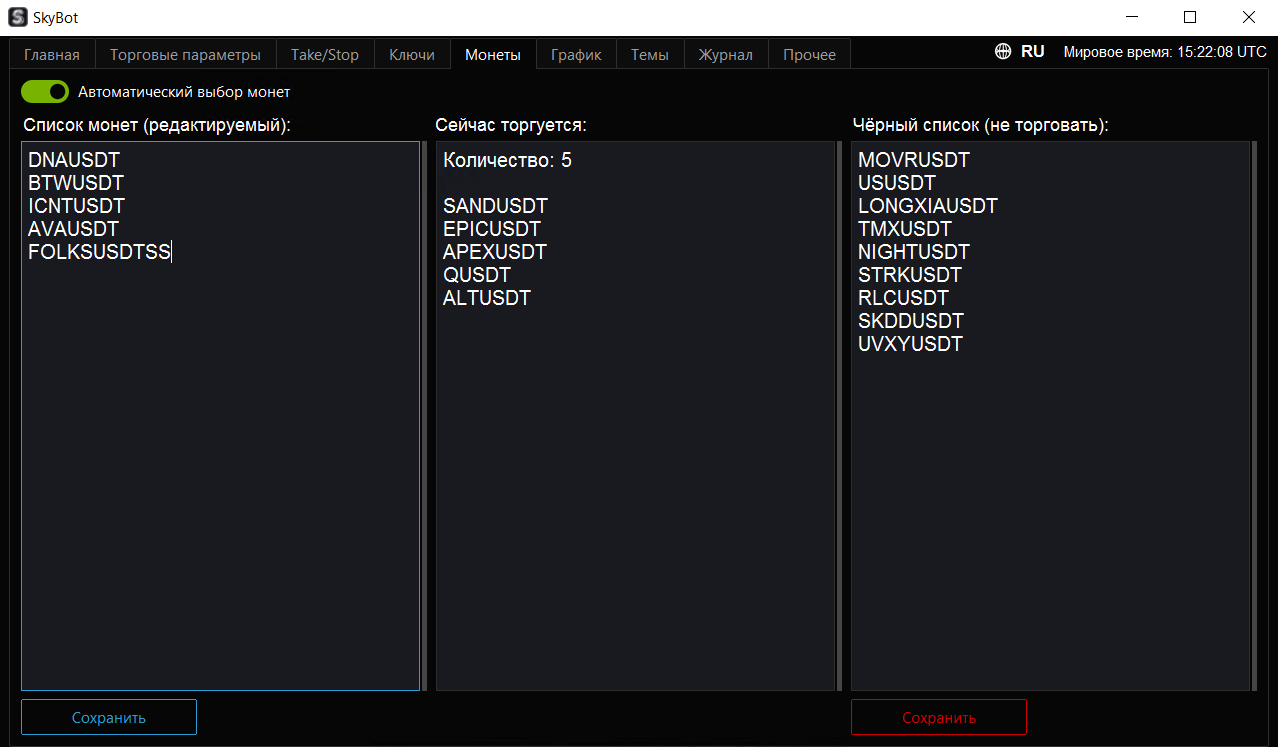Image resolution: width=1278 pixels, height=747 pixels.
Task: Click EPICUSDT in currently trading list
Action: pyautogui.click(x=492, y=229)
